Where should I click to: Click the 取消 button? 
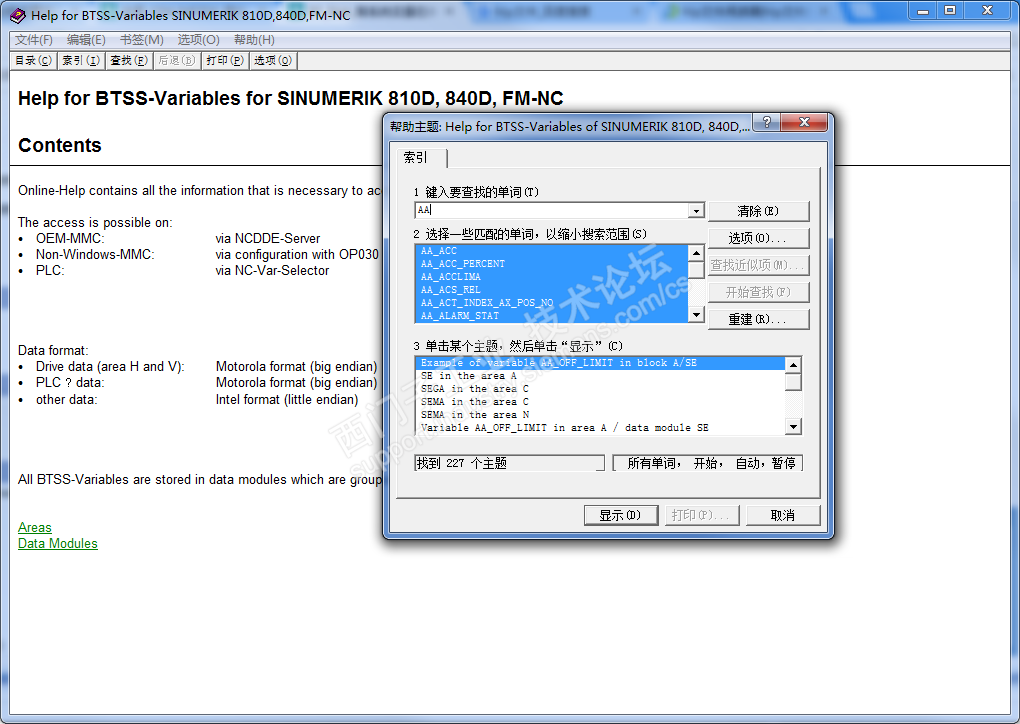[783, 515]
